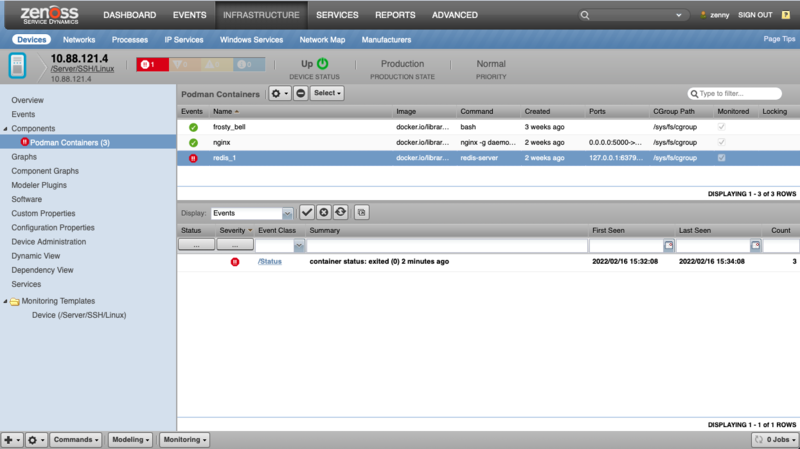Open the 0 Jobs dropdown
Screen dimensions: 800x449
tap(776, 440)
